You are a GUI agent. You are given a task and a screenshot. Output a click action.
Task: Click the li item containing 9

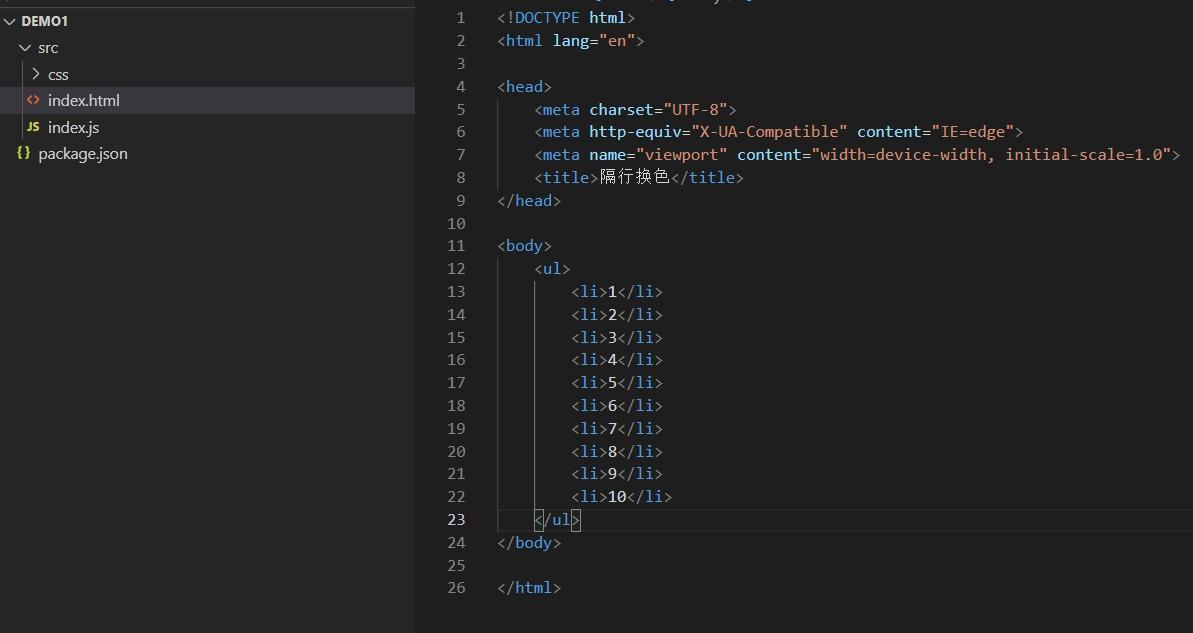tap(616, 473)
